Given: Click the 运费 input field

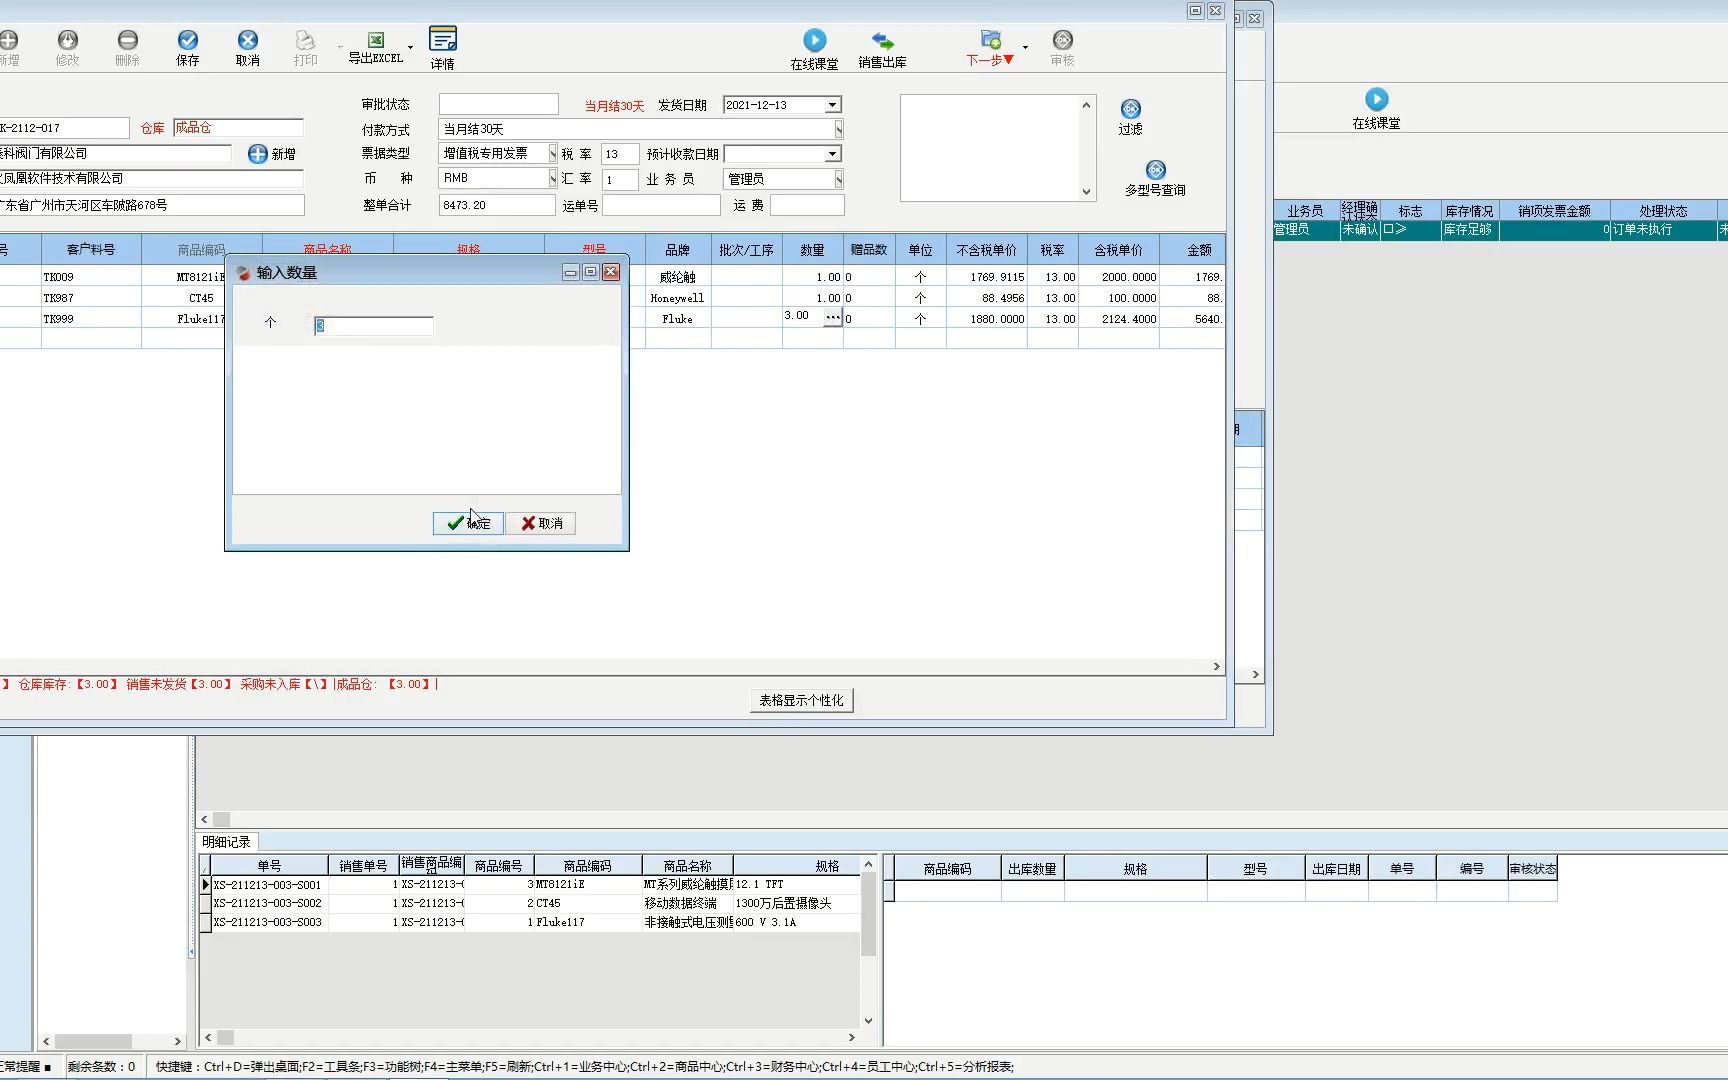Looking at the screenshot, I should (807, 205).
